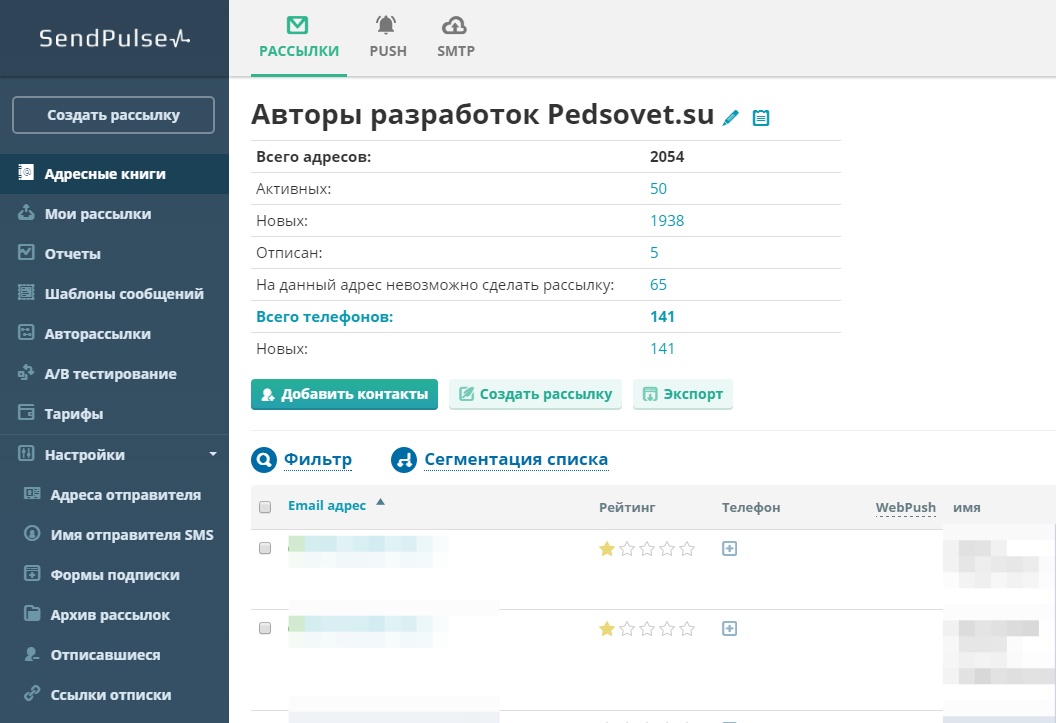Click the pencil edit icon beside title
The image size is (1056, 723).
coord(731,118)
